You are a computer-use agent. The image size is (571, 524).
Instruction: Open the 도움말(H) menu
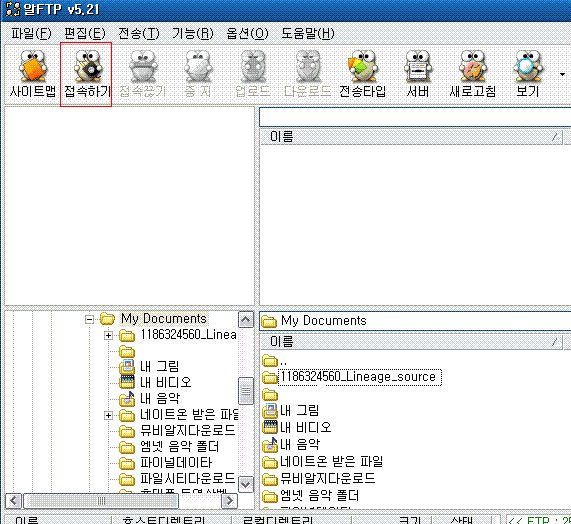point(308,34)
